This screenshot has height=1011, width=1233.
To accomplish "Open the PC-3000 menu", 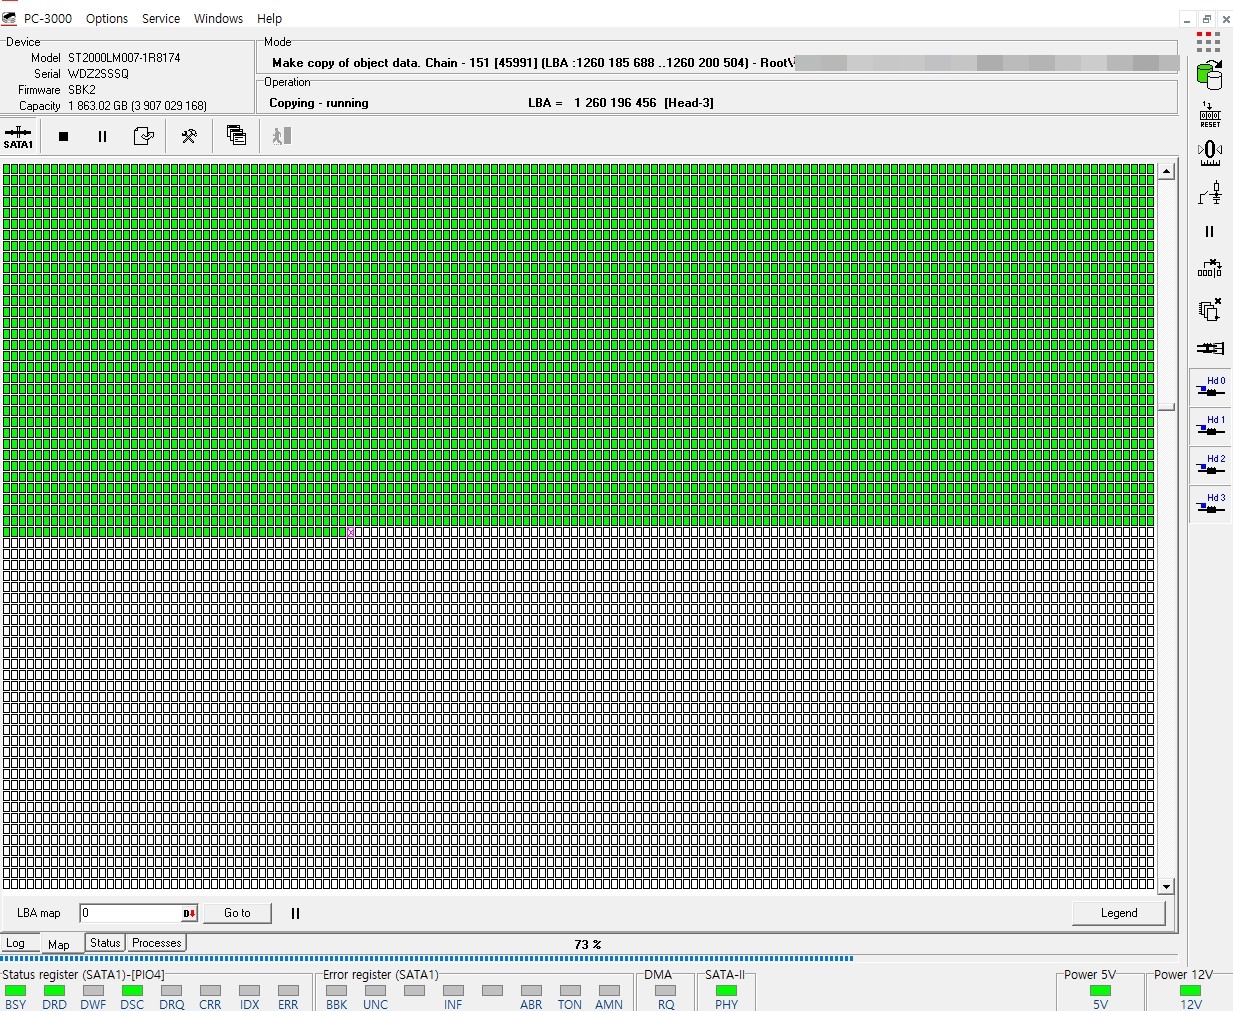I will click(47, 18).
